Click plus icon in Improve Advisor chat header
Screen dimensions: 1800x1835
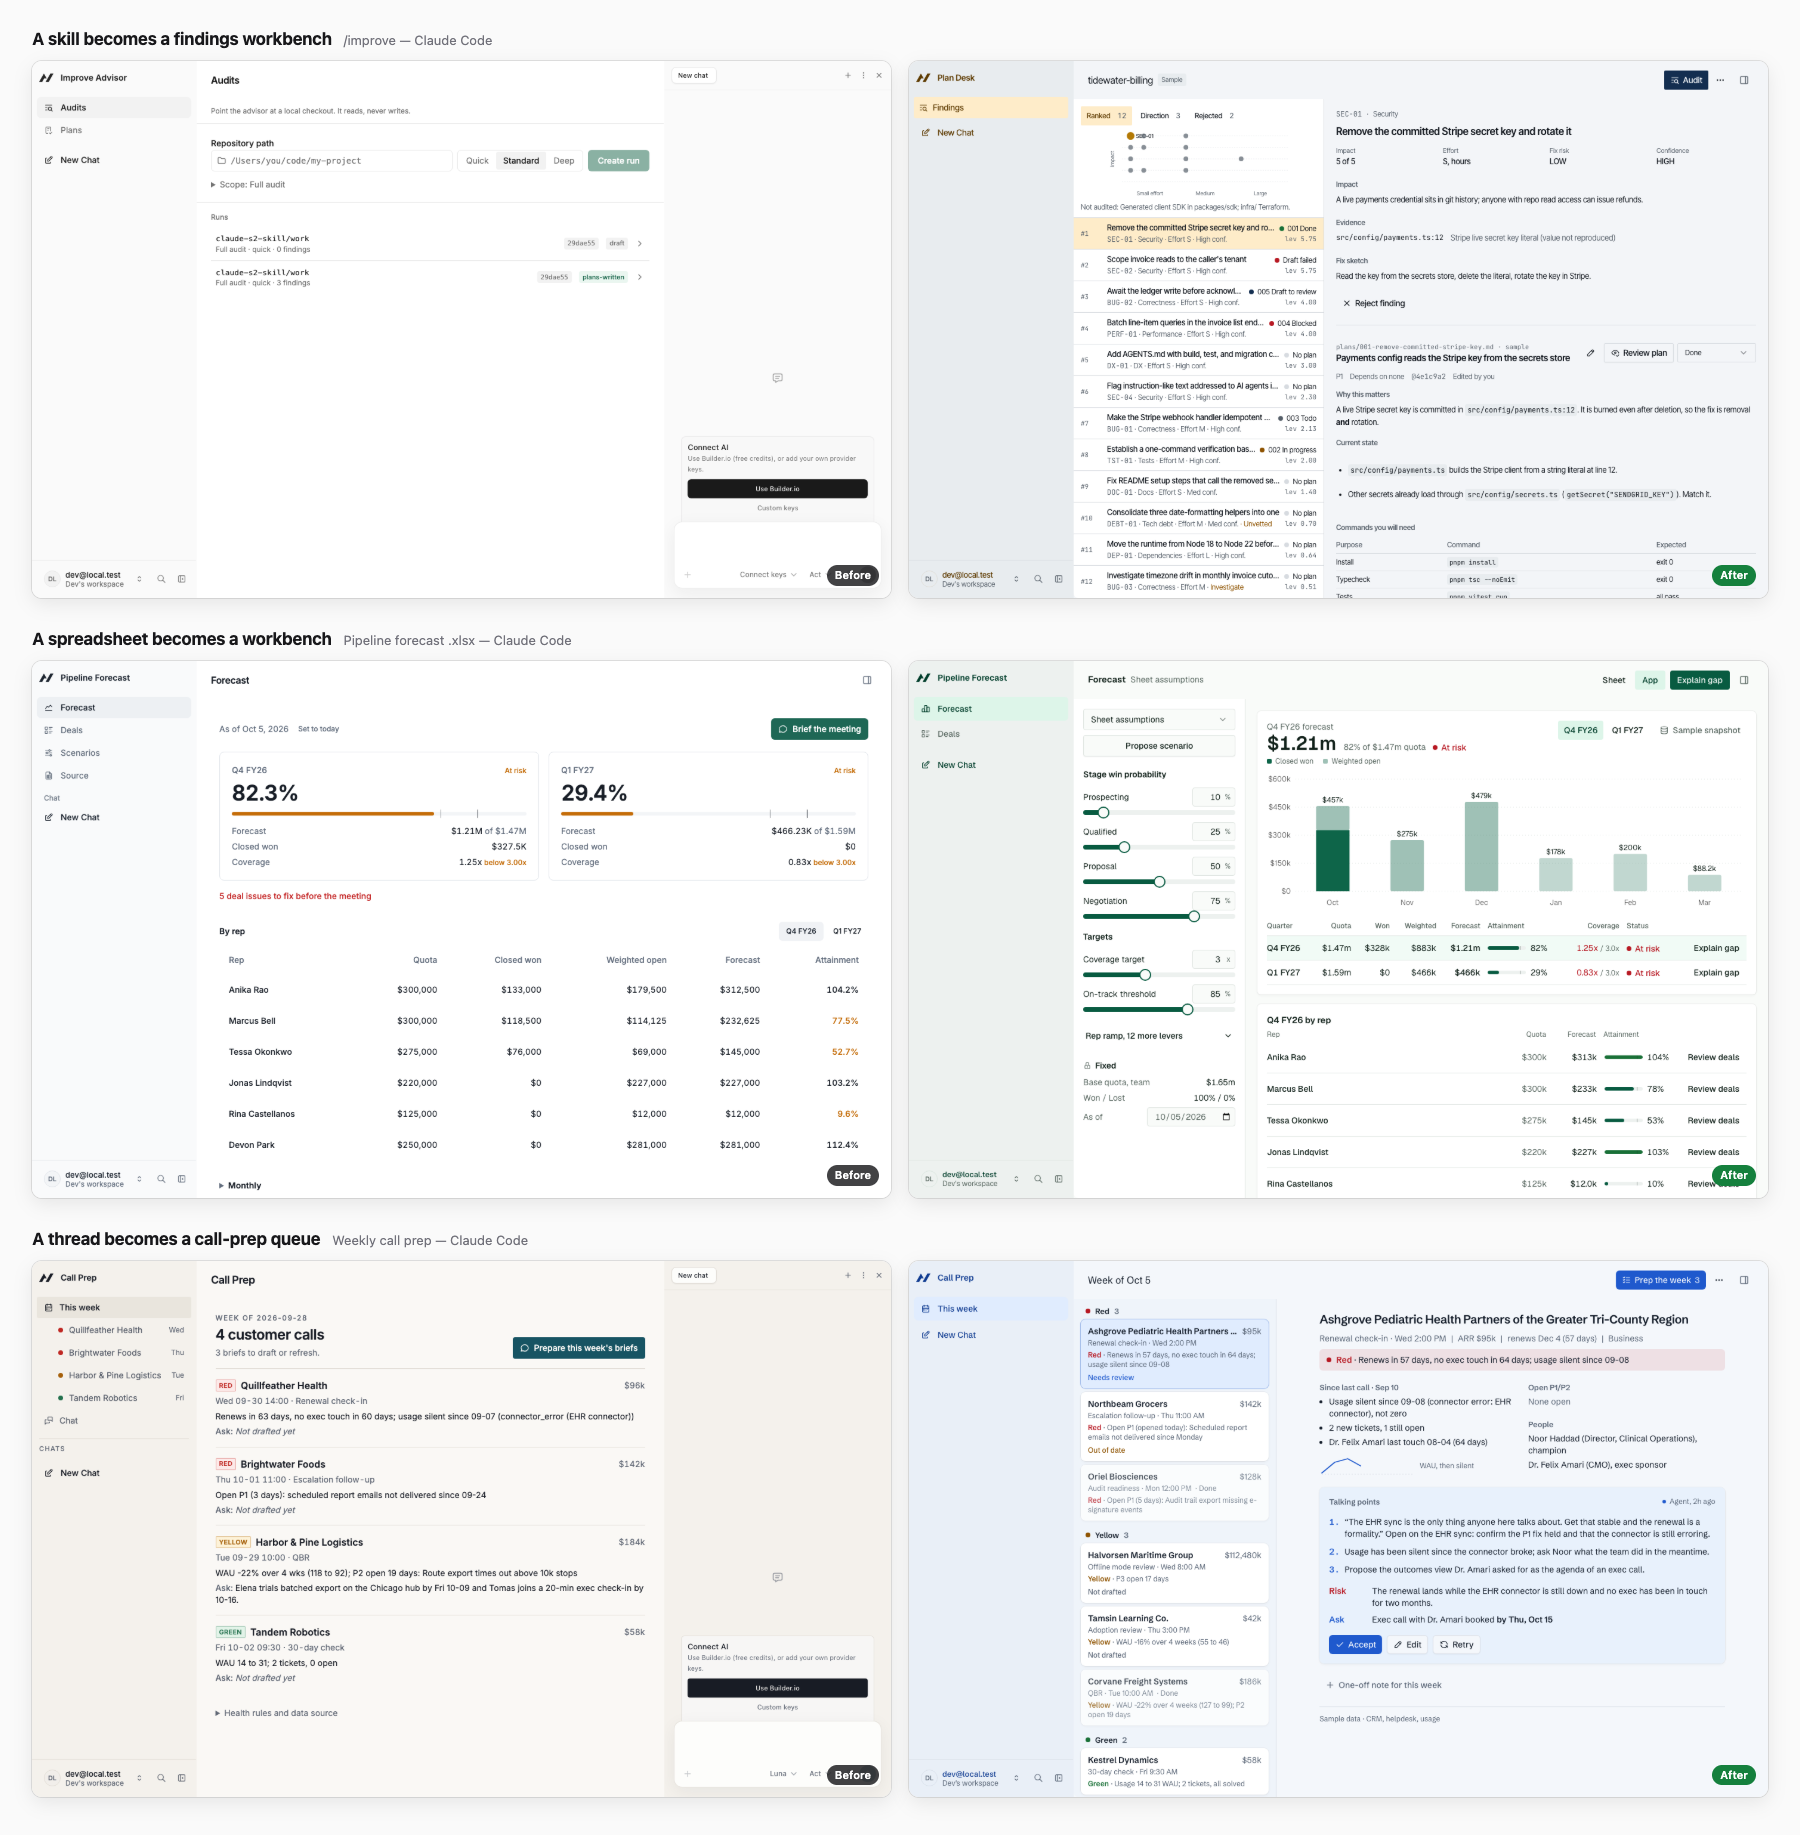[848, 75]
